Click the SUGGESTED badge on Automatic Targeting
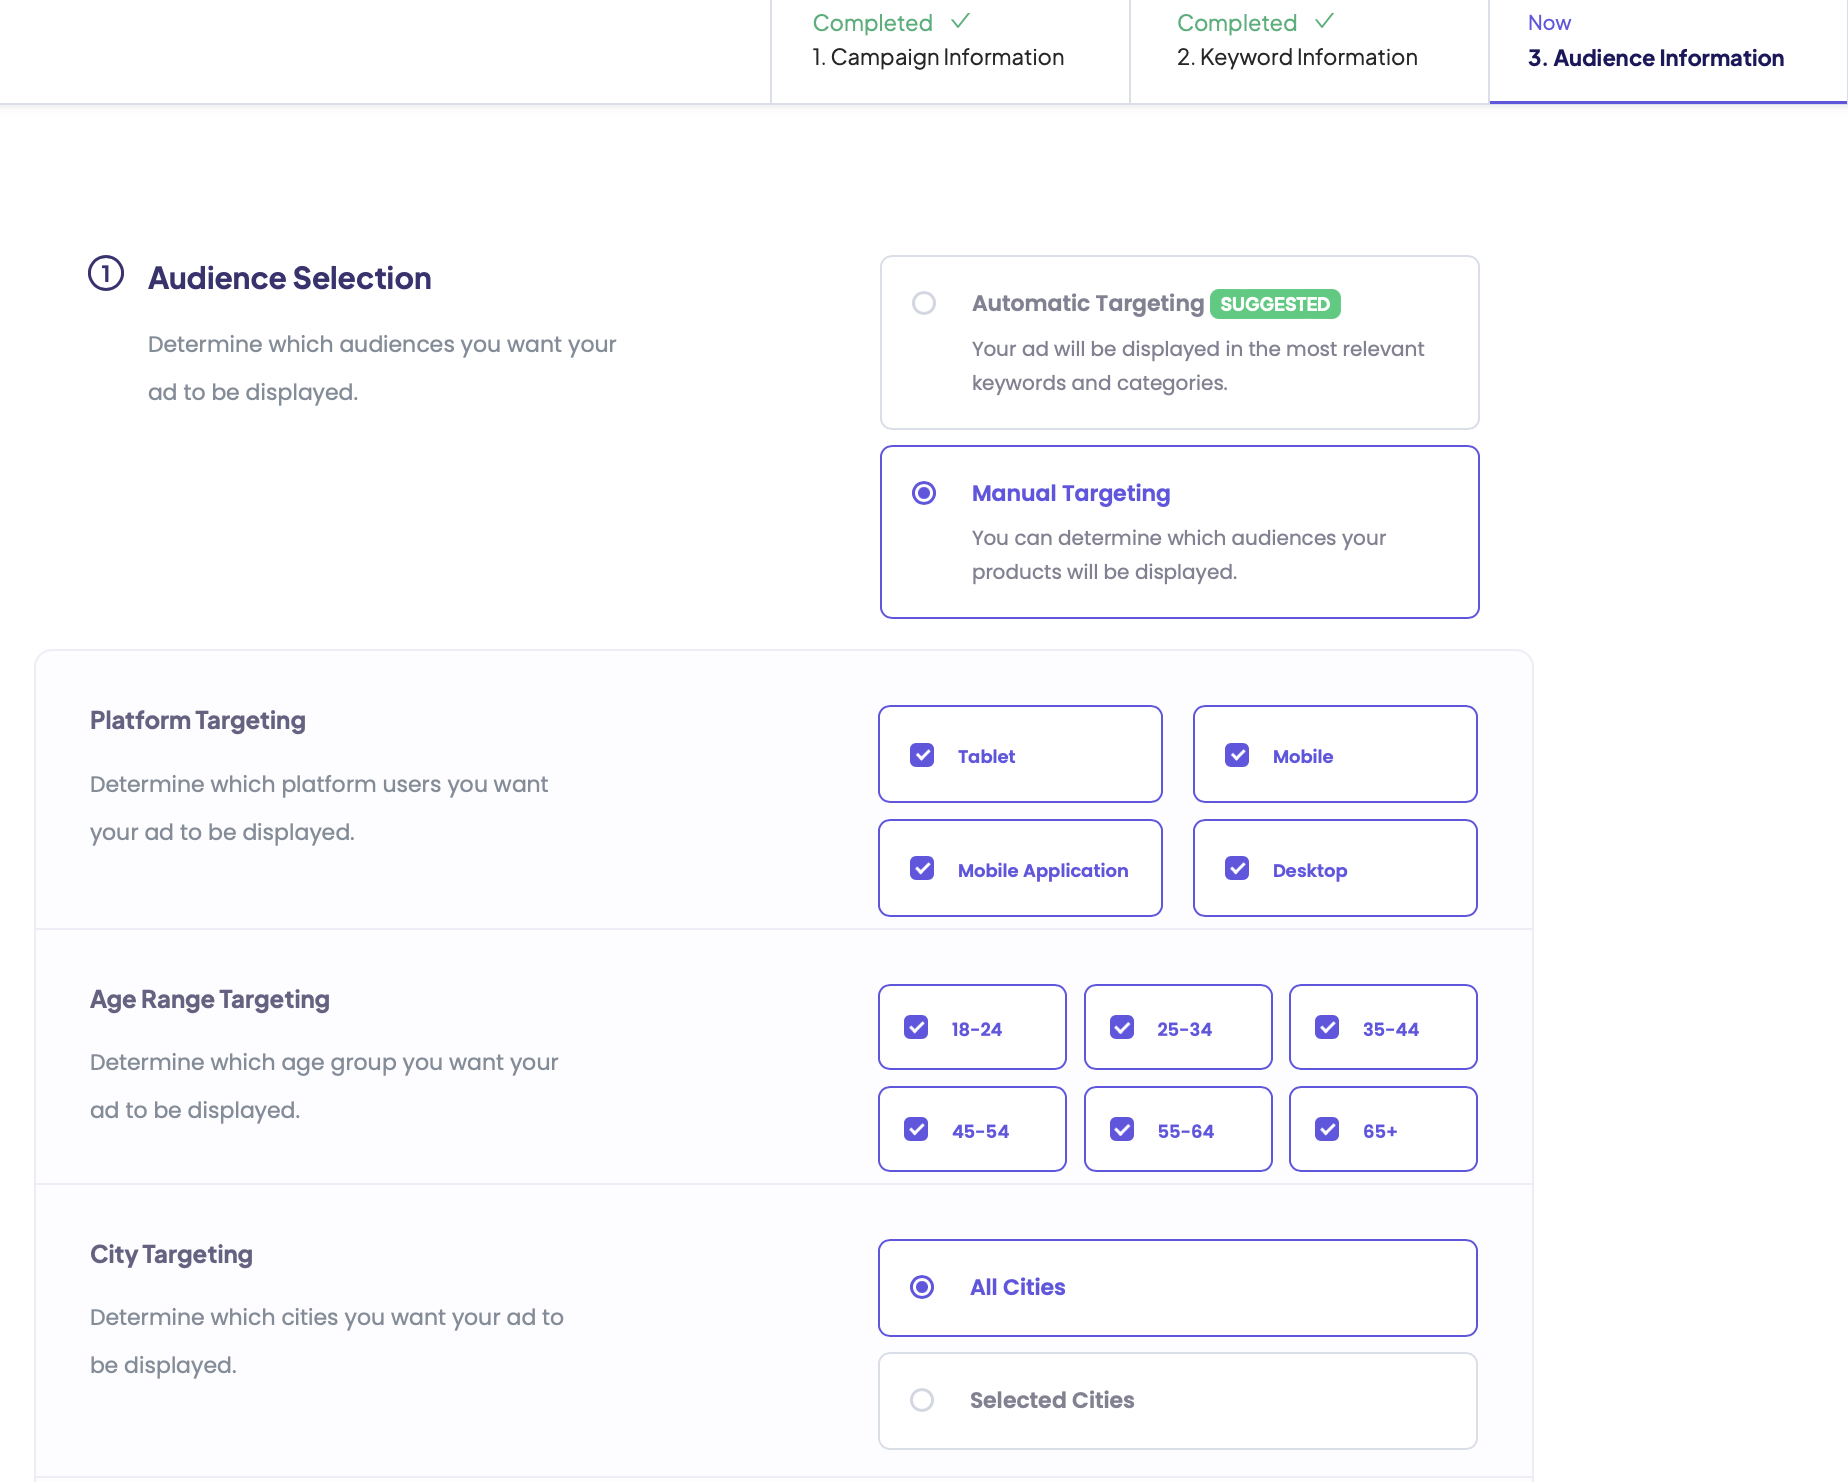Image resolution: width=1848 pixels, height=1482 pixels. point(1275,304)
